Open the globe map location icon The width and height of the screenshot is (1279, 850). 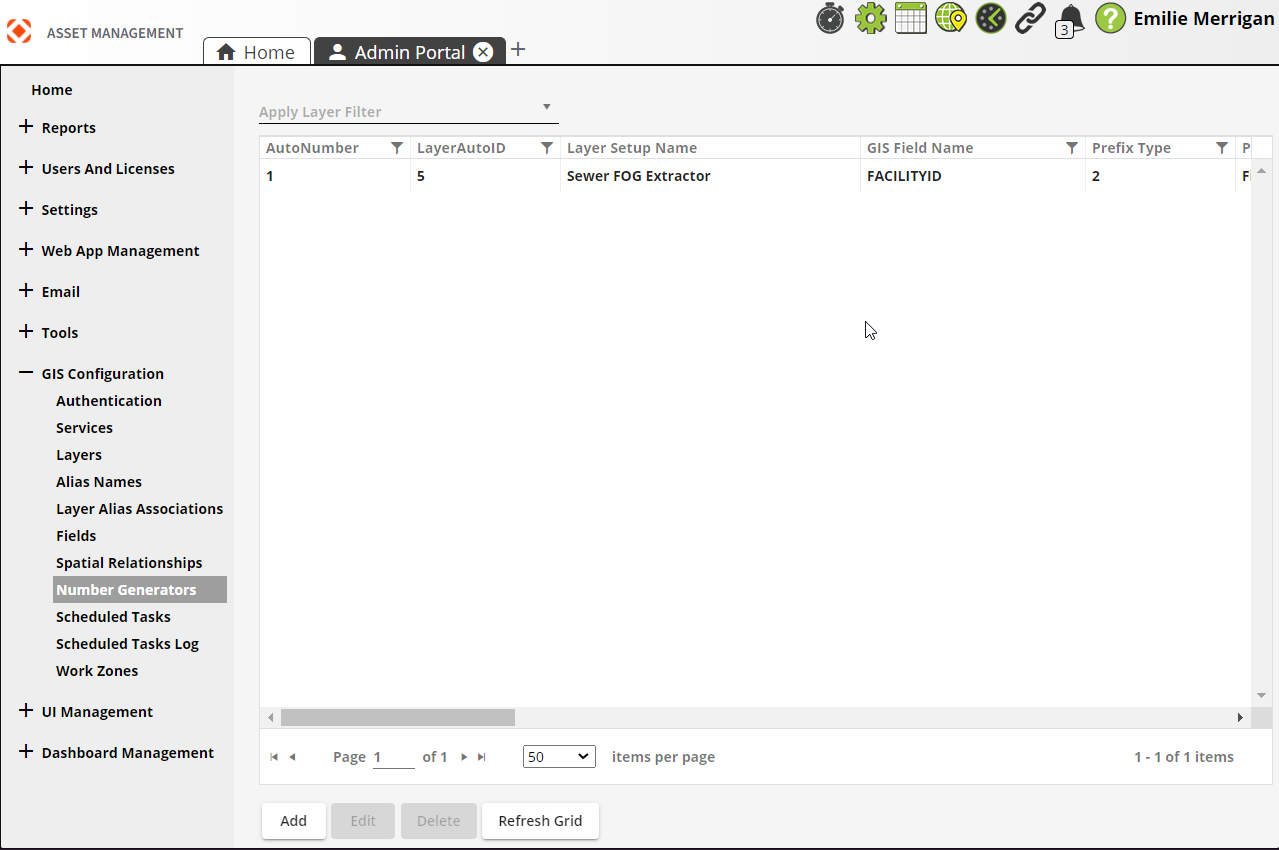tap(951, 18)
